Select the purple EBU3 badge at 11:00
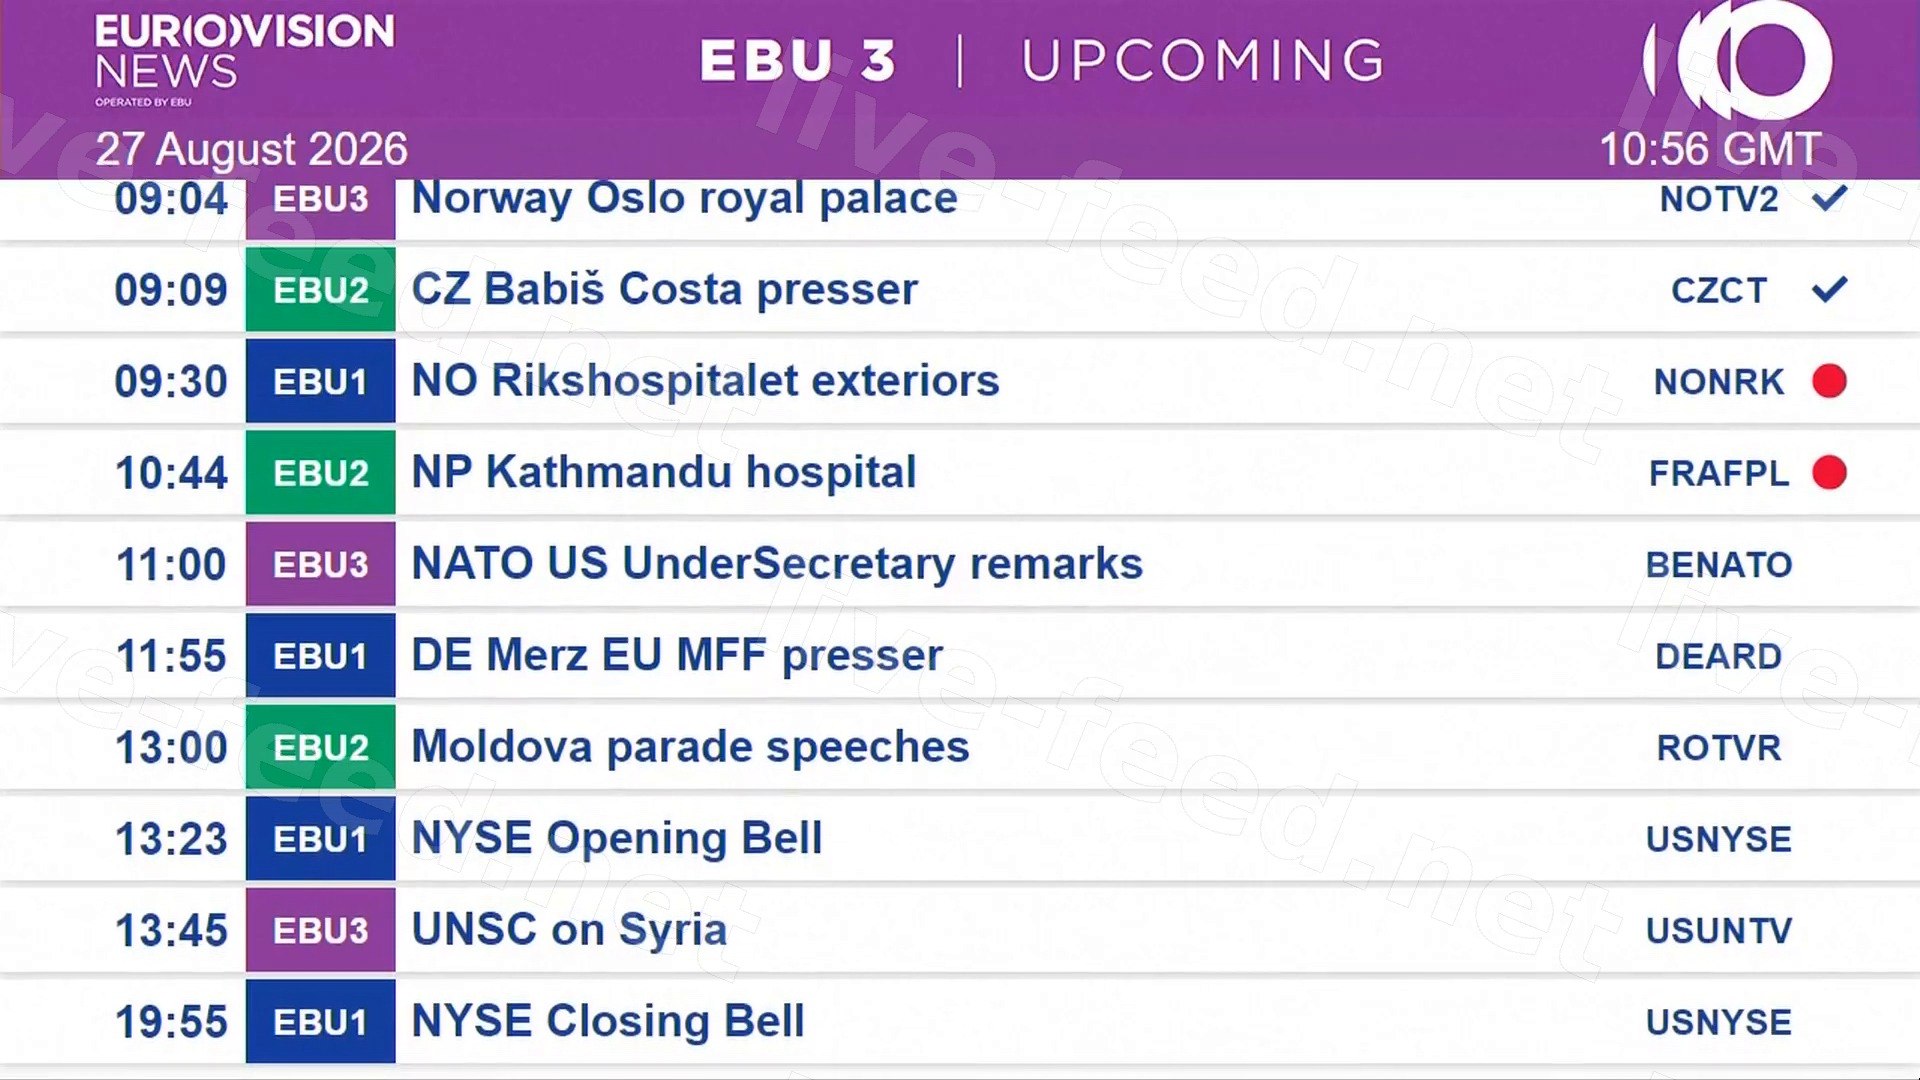Screen dimensions: 1920x1080 pos(320,564)
